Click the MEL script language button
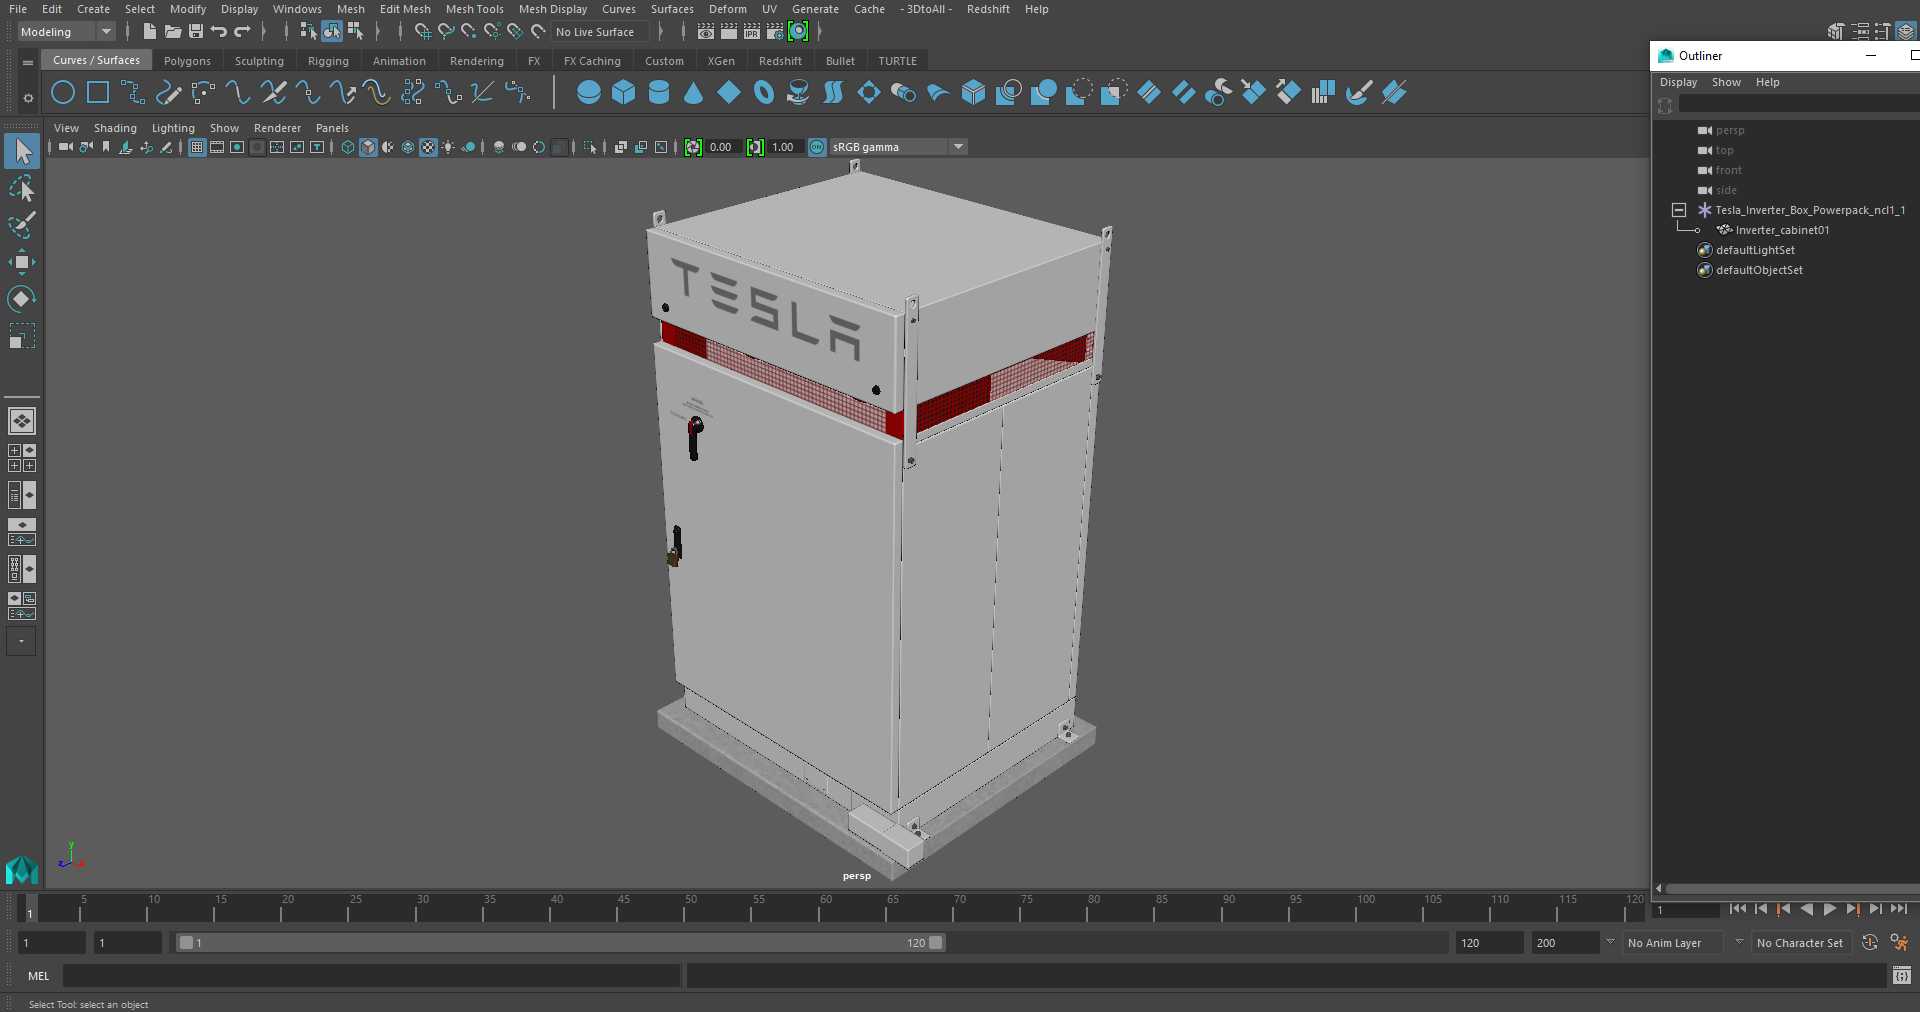 38,976
